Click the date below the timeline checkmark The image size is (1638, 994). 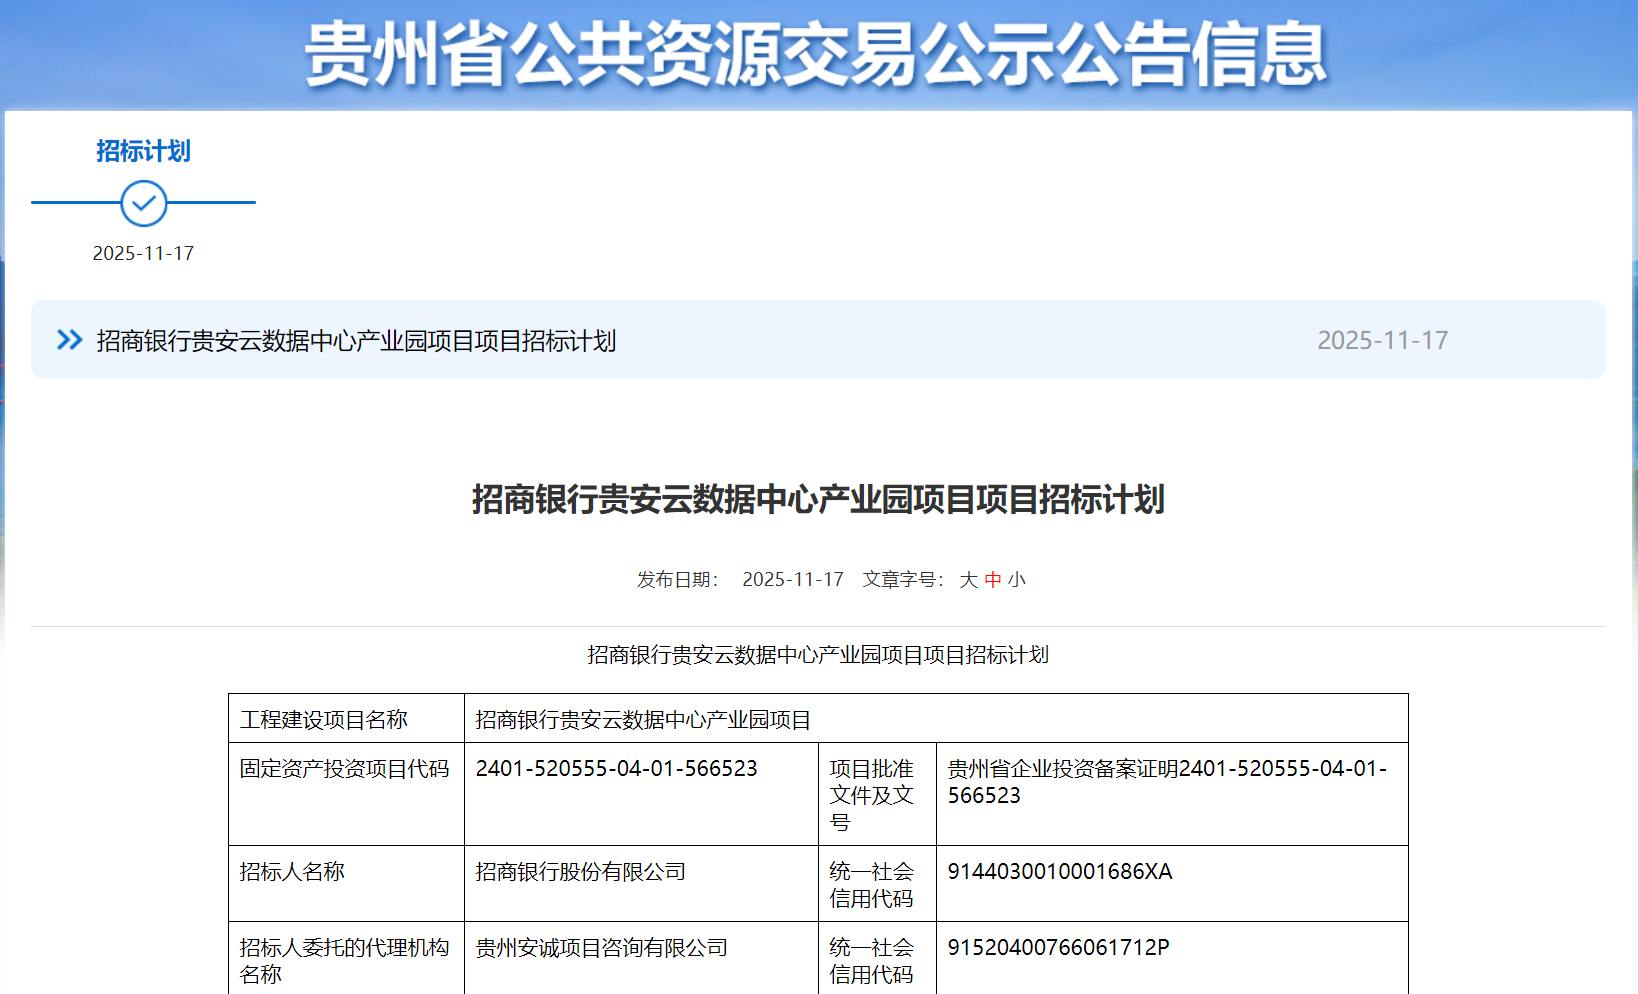(143, 254)
